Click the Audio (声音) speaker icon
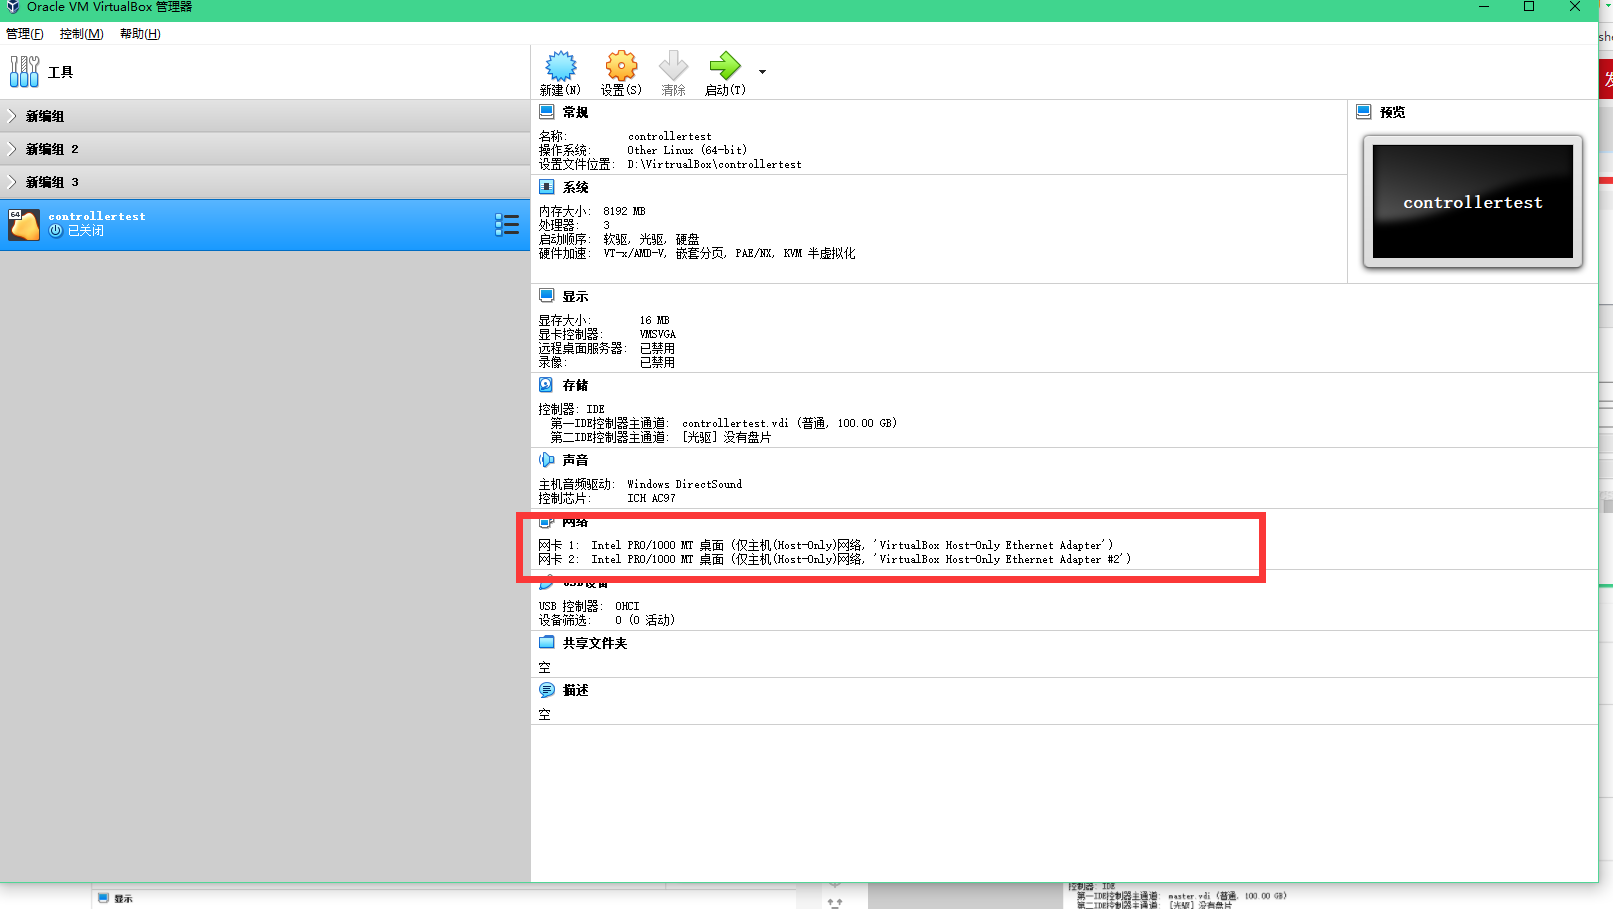The height and width of the screenshot is (909, 1613). [x=546, y=460]
